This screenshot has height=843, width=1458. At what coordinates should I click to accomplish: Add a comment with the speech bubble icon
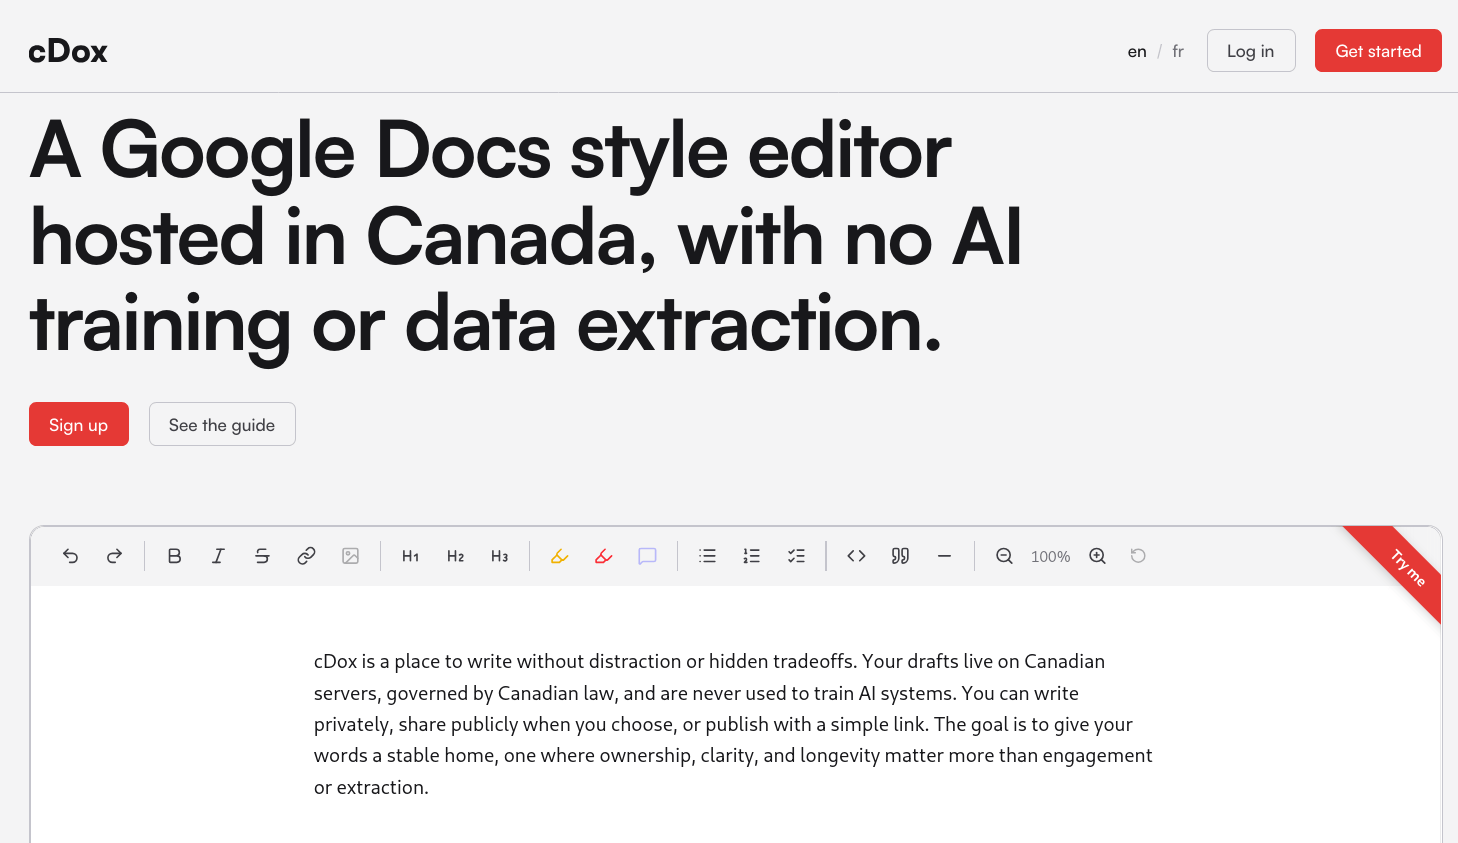647,556
